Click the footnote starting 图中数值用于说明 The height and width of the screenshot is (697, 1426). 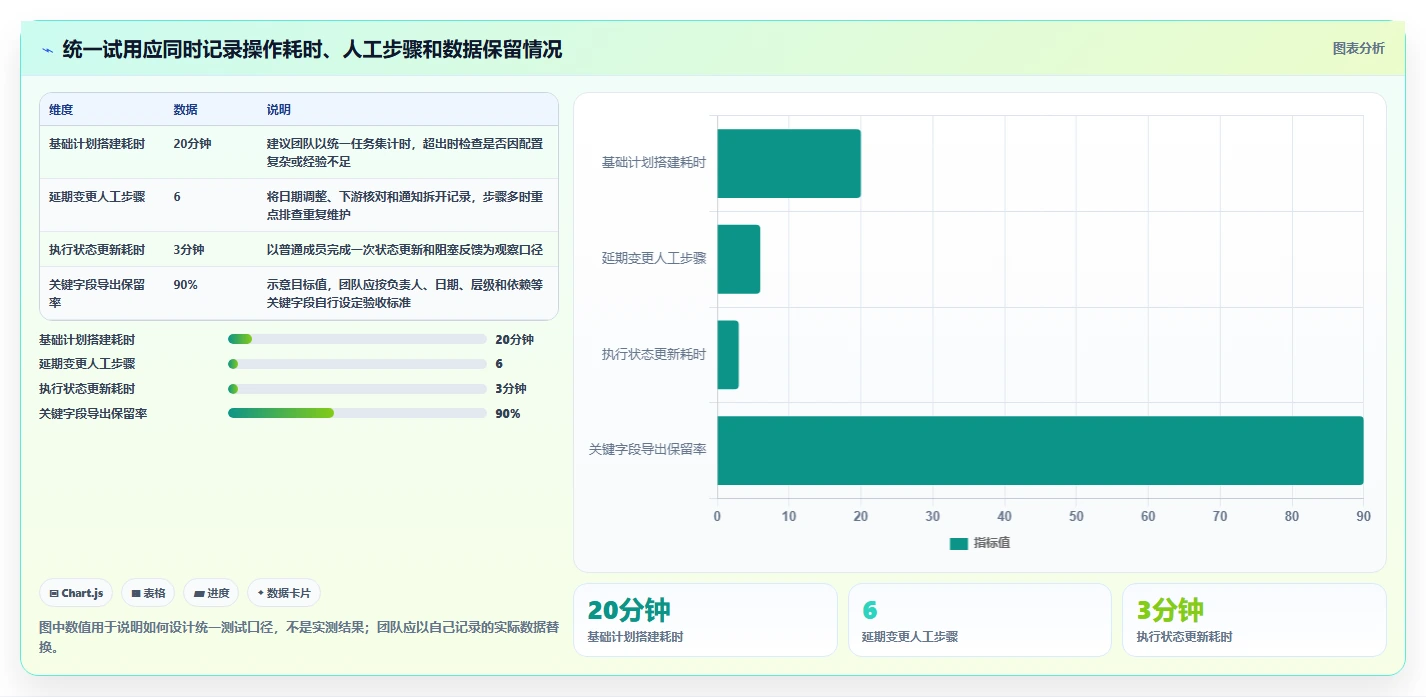(x=299, y=637)
